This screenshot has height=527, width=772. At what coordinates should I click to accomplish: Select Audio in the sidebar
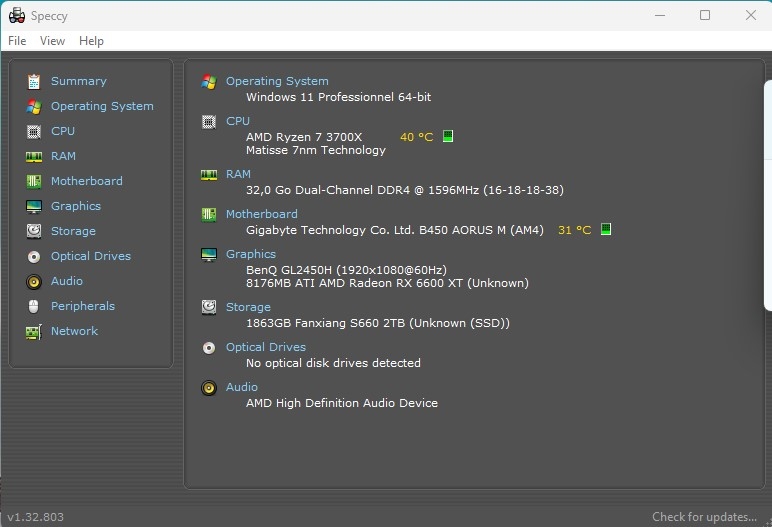click(67, 281)
